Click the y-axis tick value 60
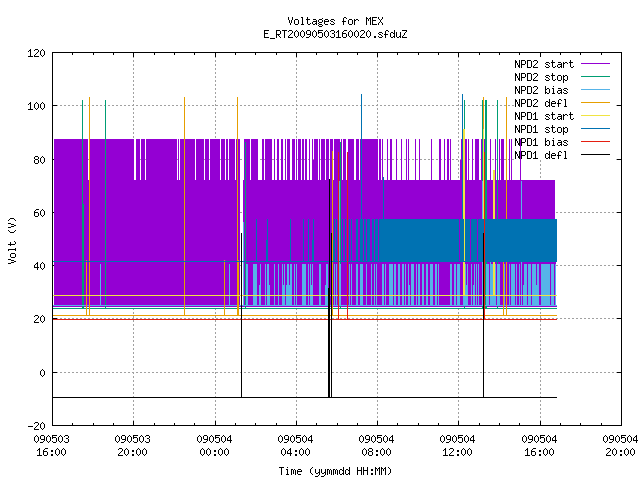Viewport: 640px width, 480px height. pos(39,213)
